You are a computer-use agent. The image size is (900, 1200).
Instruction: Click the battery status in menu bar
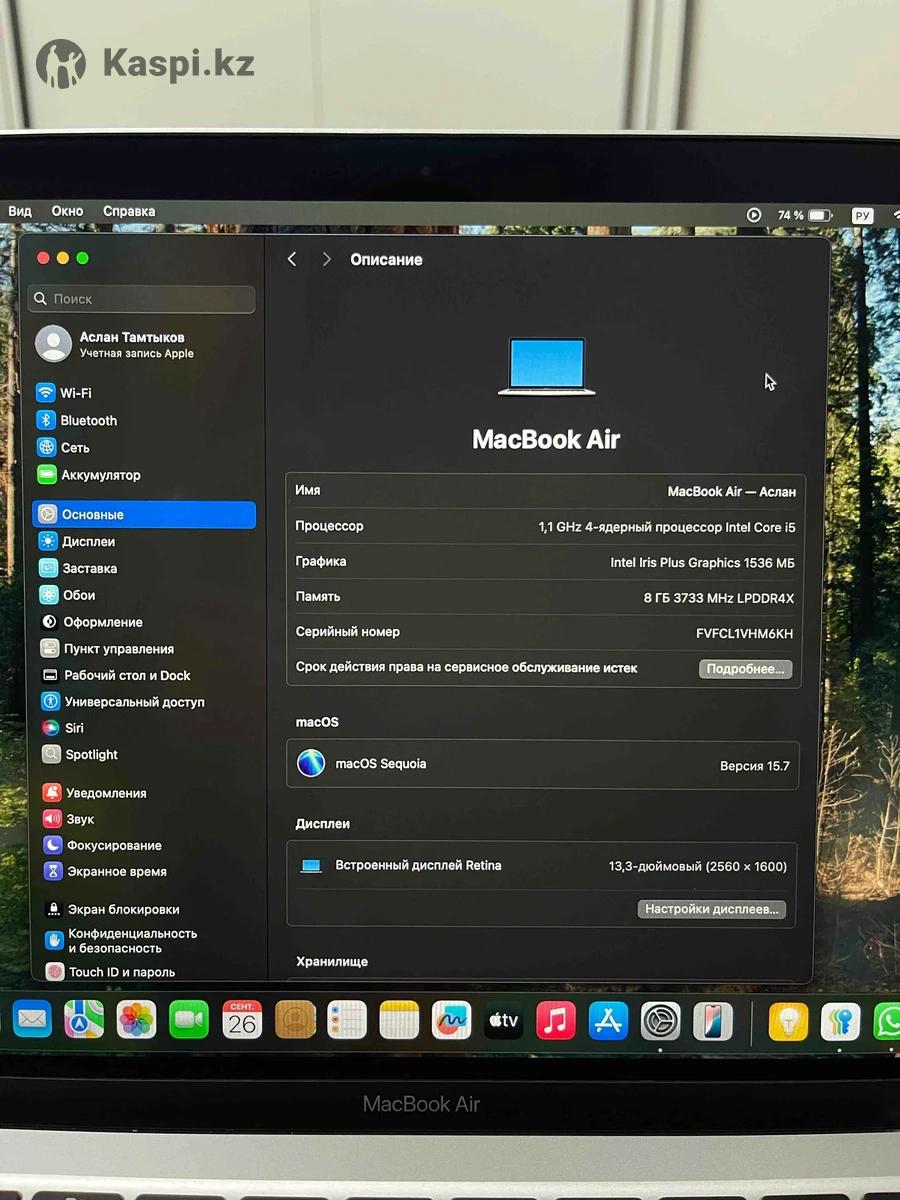[x=805, y=216]
